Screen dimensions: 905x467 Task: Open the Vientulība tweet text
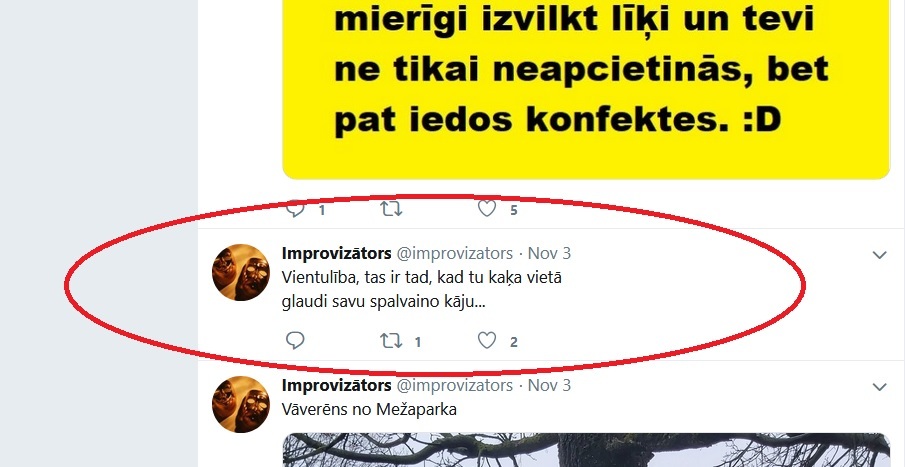coord(422,289)
